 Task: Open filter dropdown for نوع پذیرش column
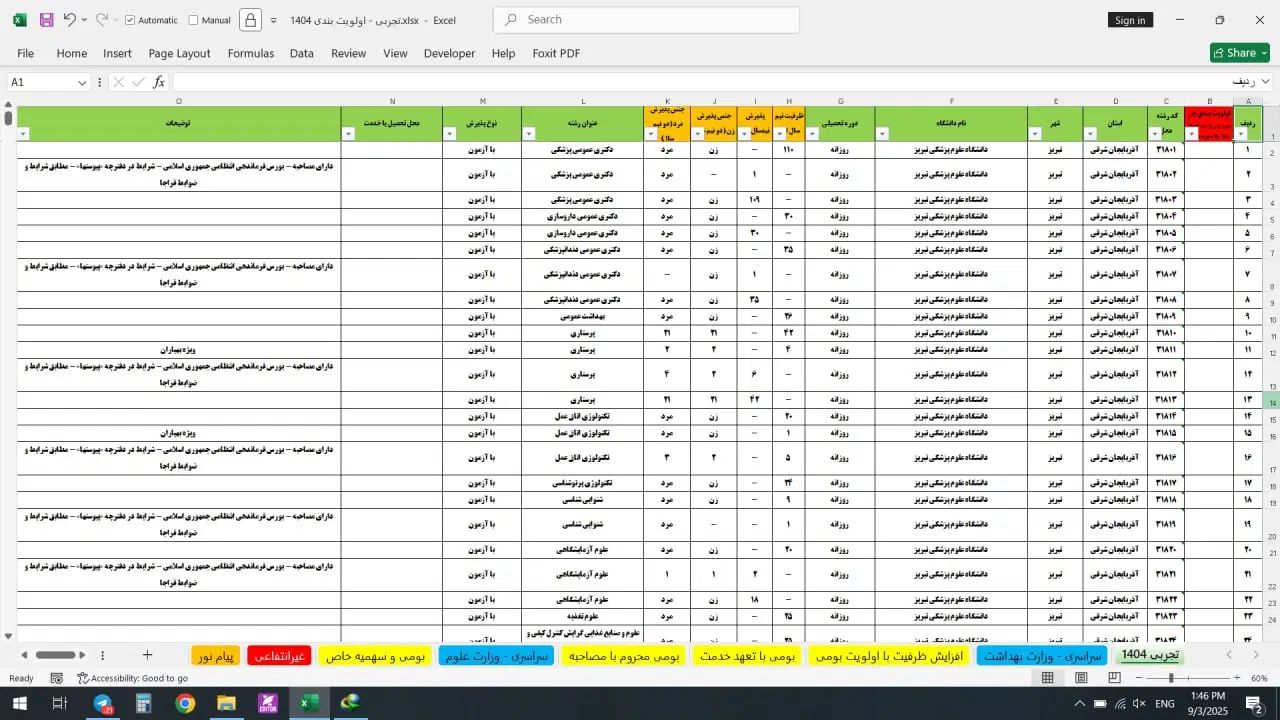point(450,134)
